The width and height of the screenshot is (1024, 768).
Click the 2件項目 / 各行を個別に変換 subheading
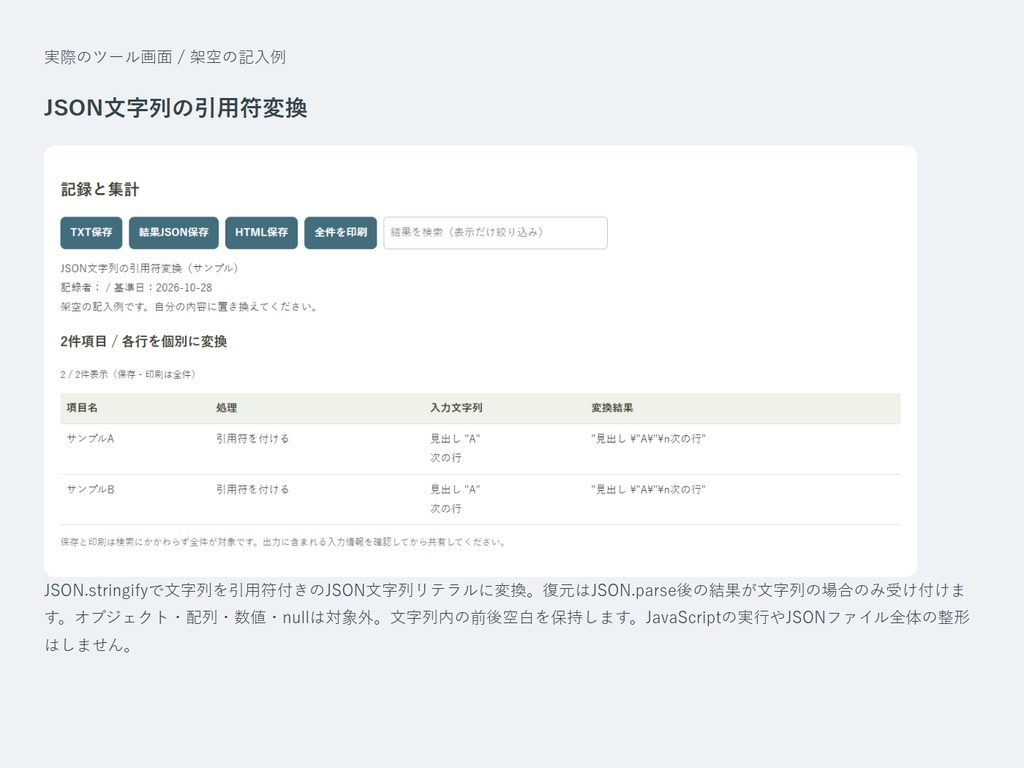[144, 342]
